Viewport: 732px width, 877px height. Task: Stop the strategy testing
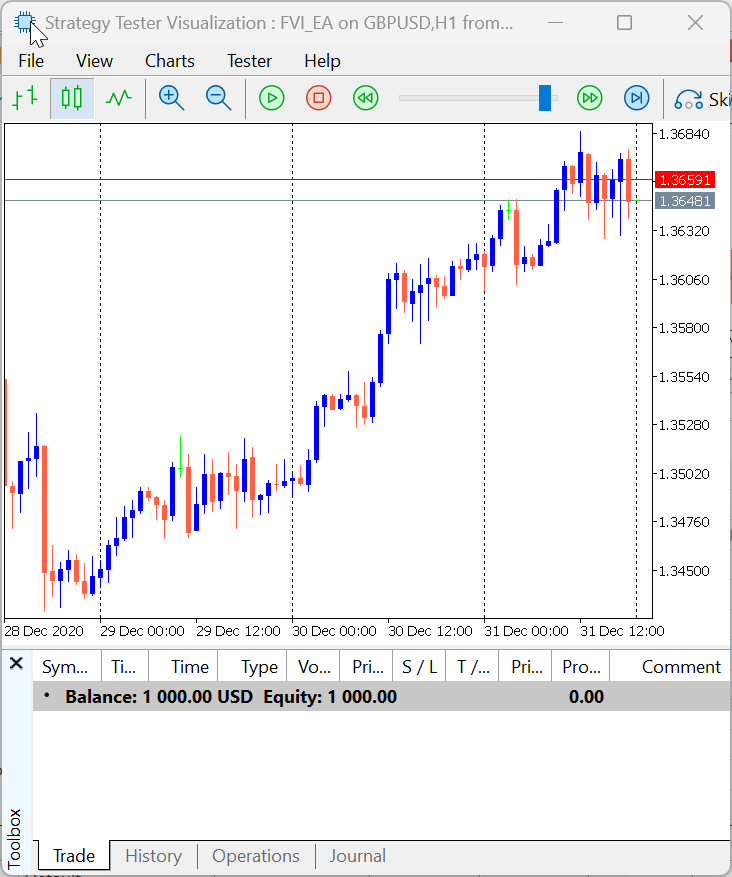coord(319,98)
